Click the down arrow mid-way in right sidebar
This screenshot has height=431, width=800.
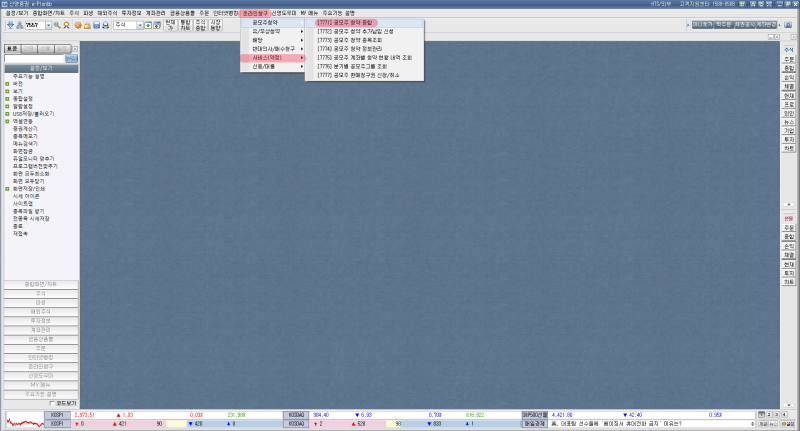[x=789, y=205]
